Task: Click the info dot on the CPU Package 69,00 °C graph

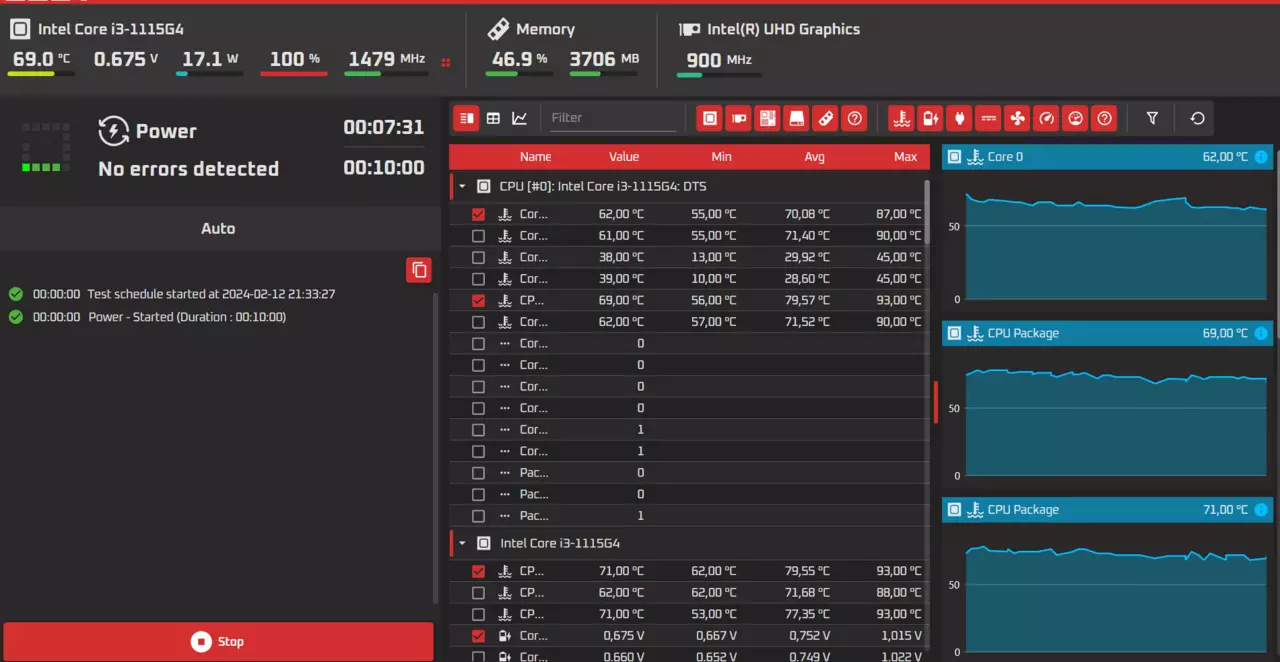Action: pyautogui.click(x=1261, y=333)
